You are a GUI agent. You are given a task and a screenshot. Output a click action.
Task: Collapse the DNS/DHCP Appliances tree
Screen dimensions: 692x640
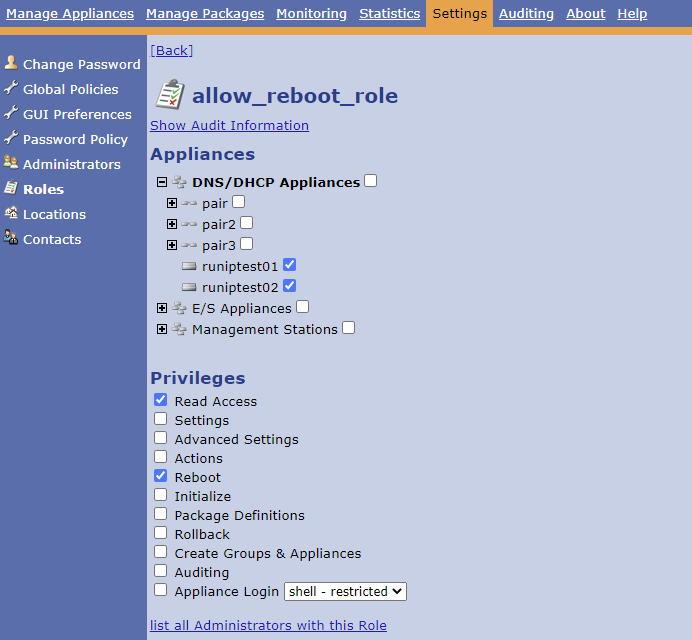[x=162, y=182]
